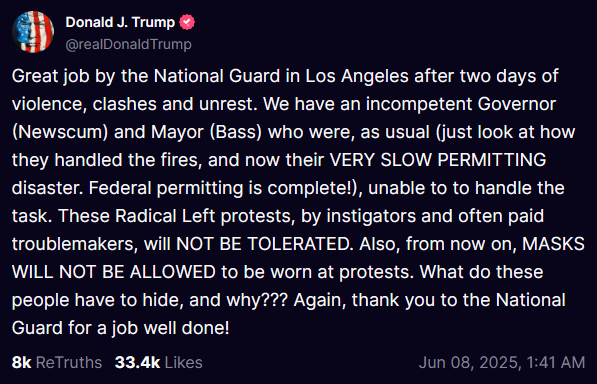This screenshot has width=597, height=384.
Task: Click the why??? text
Action: point(257,301)
